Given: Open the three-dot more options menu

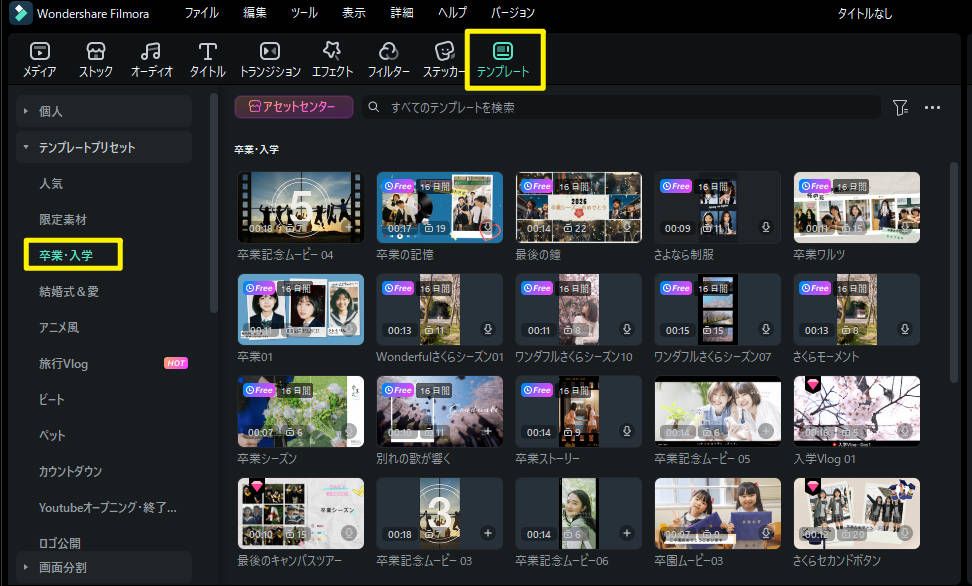Looking at the screenshot, I should (x=932, y=108).
